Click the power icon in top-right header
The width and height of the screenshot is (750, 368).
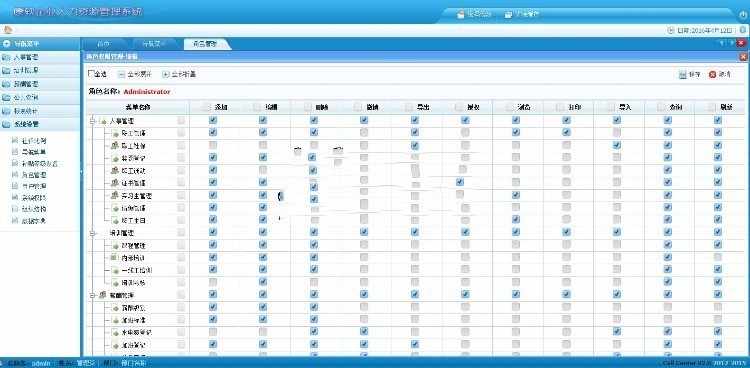pyautogui.click(x=743, y=14)
